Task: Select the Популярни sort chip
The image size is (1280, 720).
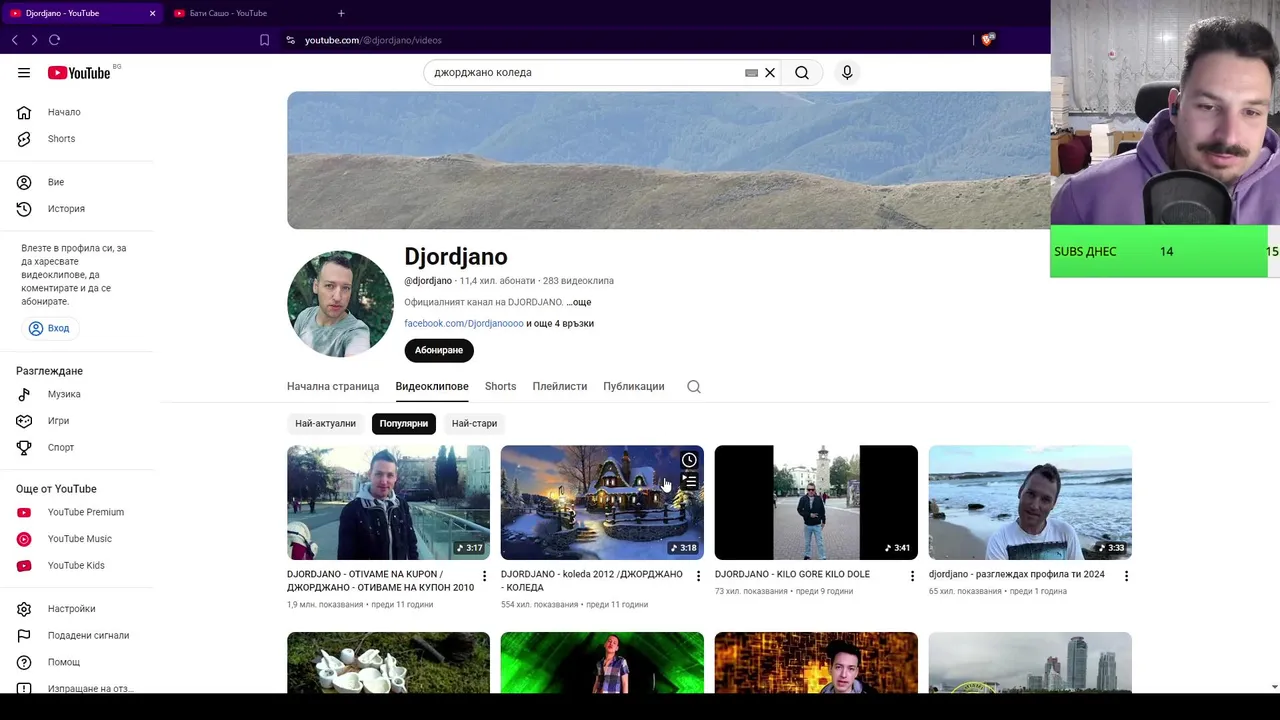Action: tap(403, 423)
